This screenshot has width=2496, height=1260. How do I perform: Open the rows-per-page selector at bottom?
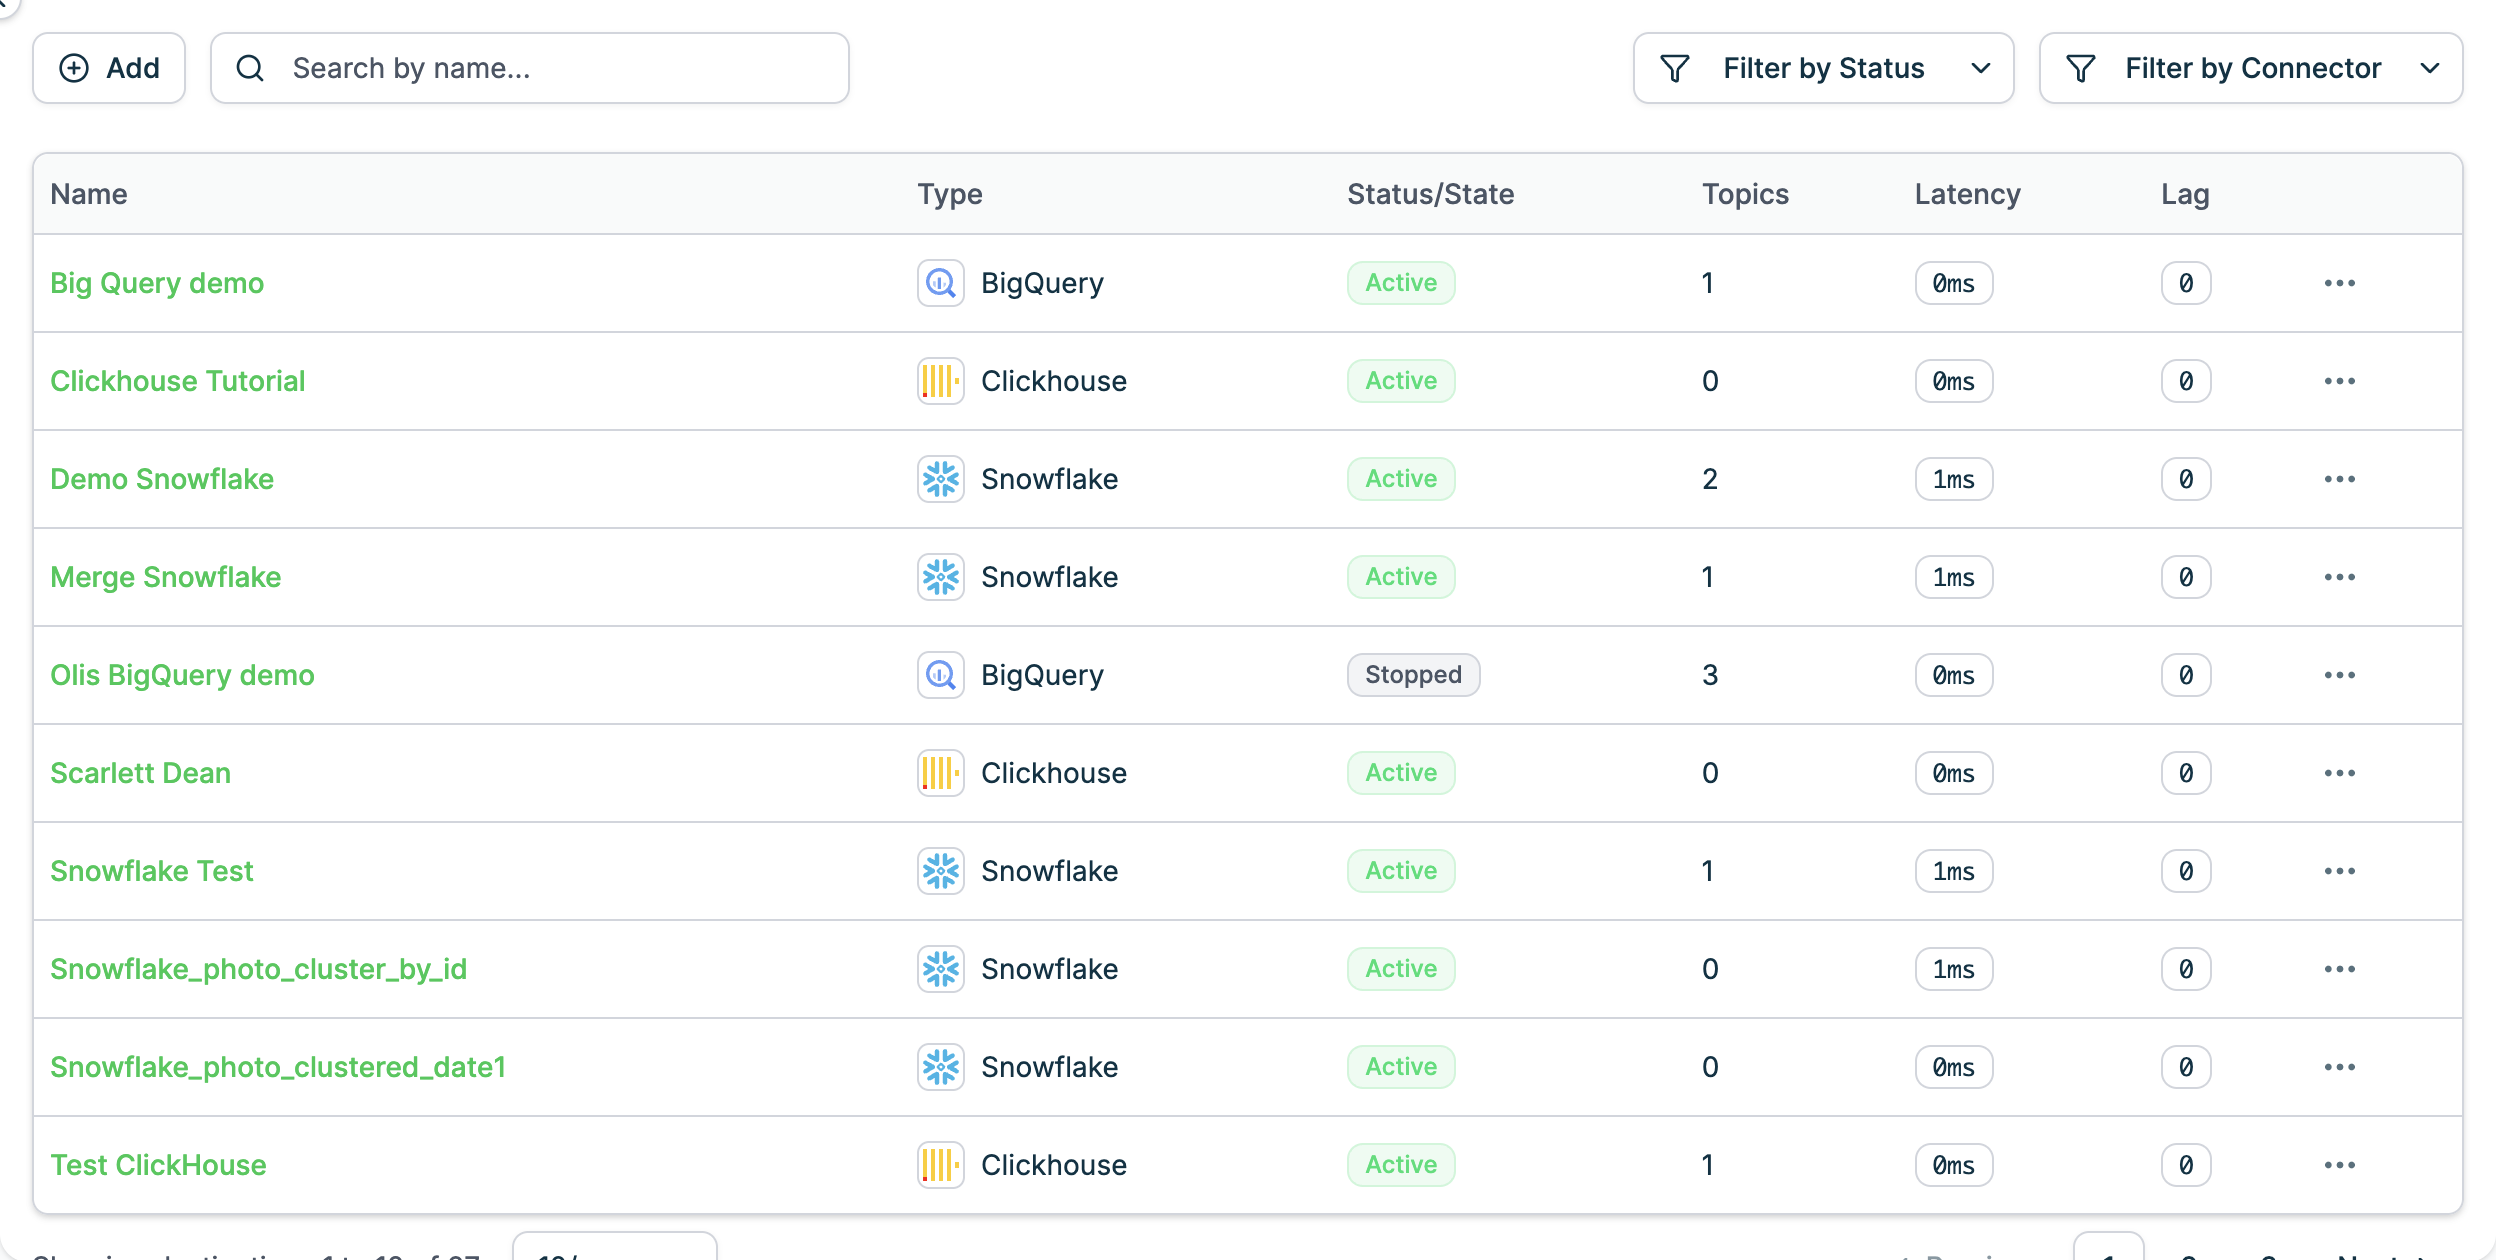pos(614,1248)
